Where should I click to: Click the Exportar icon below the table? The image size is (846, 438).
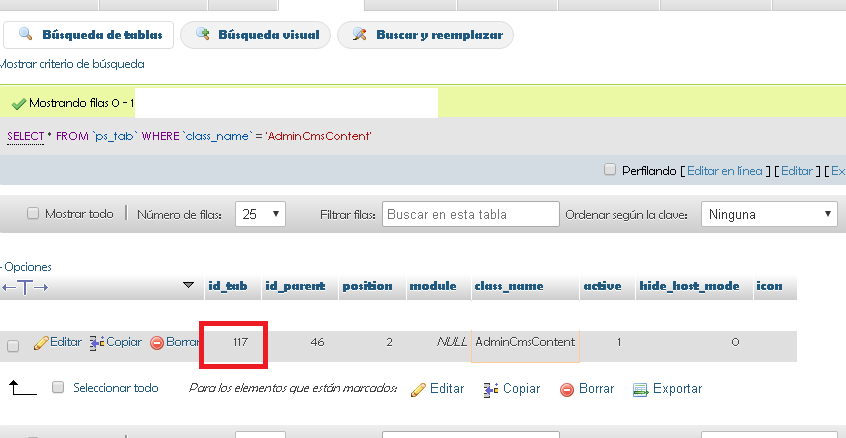point(641,389)
